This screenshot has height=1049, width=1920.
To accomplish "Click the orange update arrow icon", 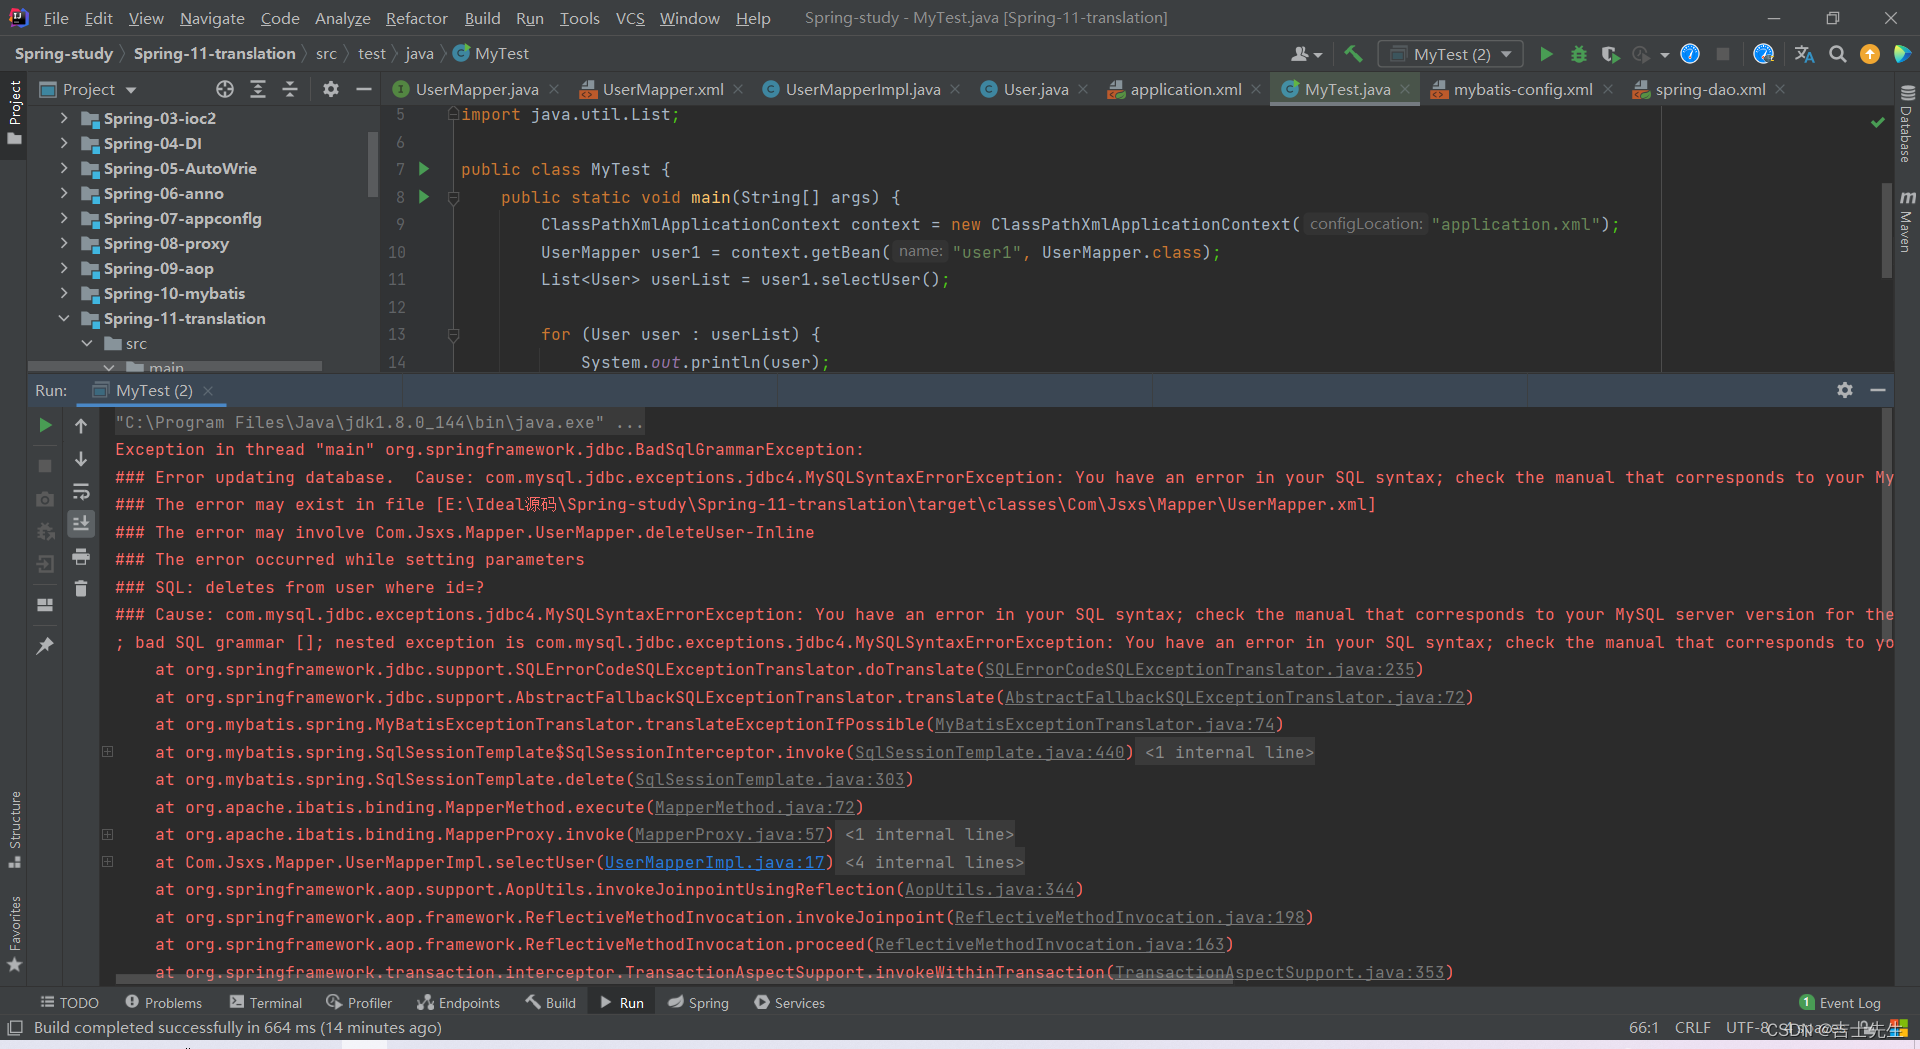I will point(1869,54).
